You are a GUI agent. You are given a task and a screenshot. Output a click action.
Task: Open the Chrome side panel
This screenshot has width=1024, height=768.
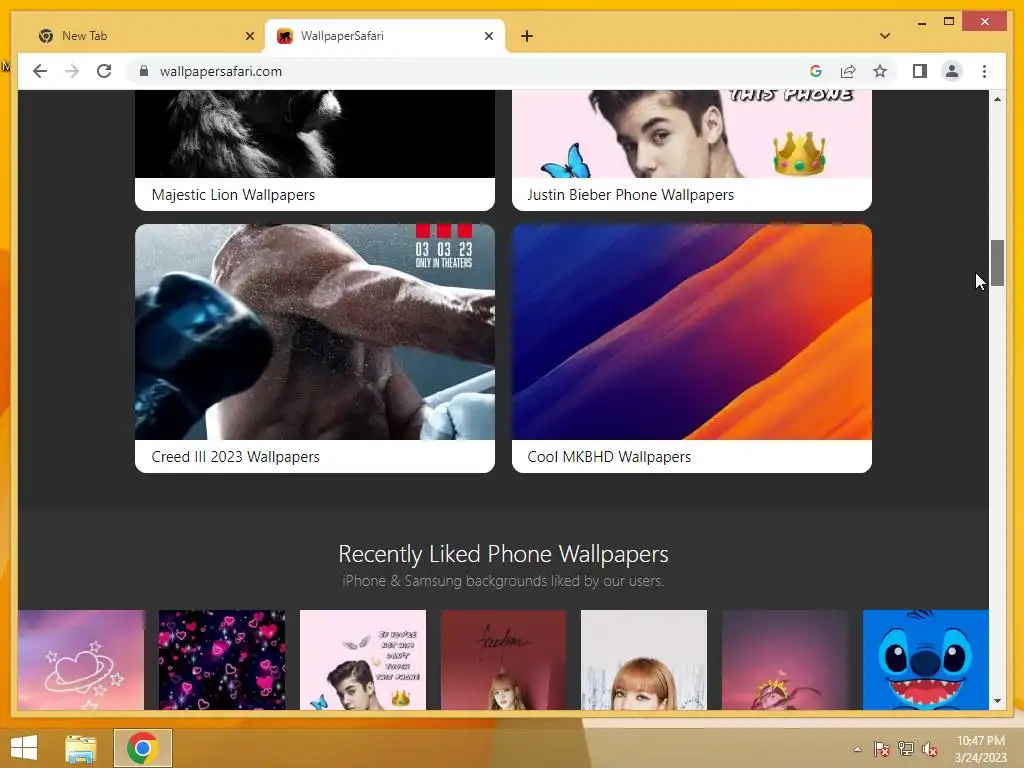920,71
